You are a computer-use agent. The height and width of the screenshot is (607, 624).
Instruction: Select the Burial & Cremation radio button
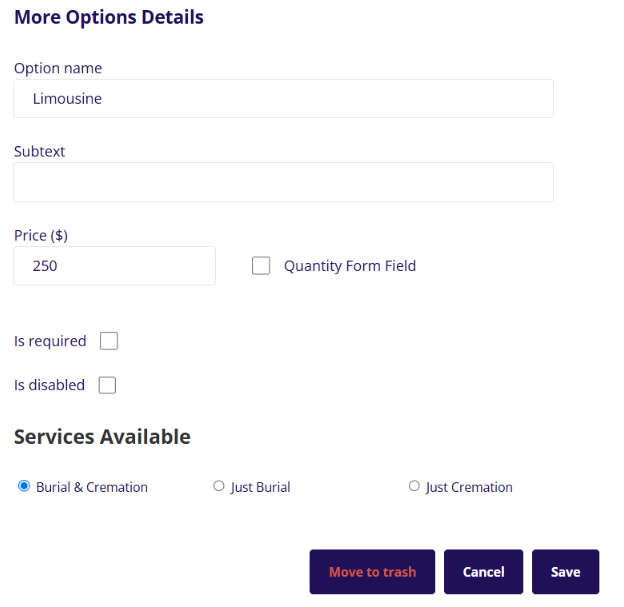(x=24, y=486)
